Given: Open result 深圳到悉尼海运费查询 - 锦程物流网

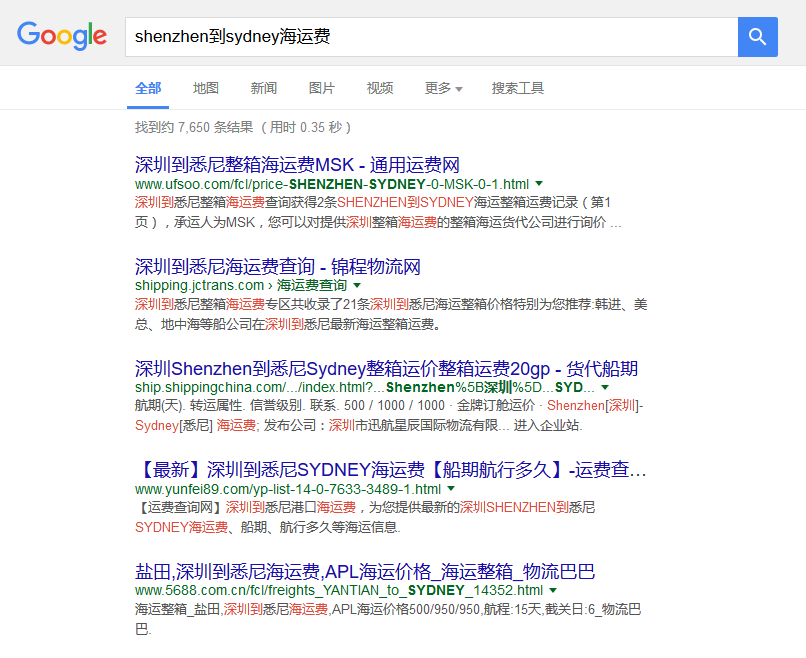Looking at the screenshot, I should click(x=277, y=266).
